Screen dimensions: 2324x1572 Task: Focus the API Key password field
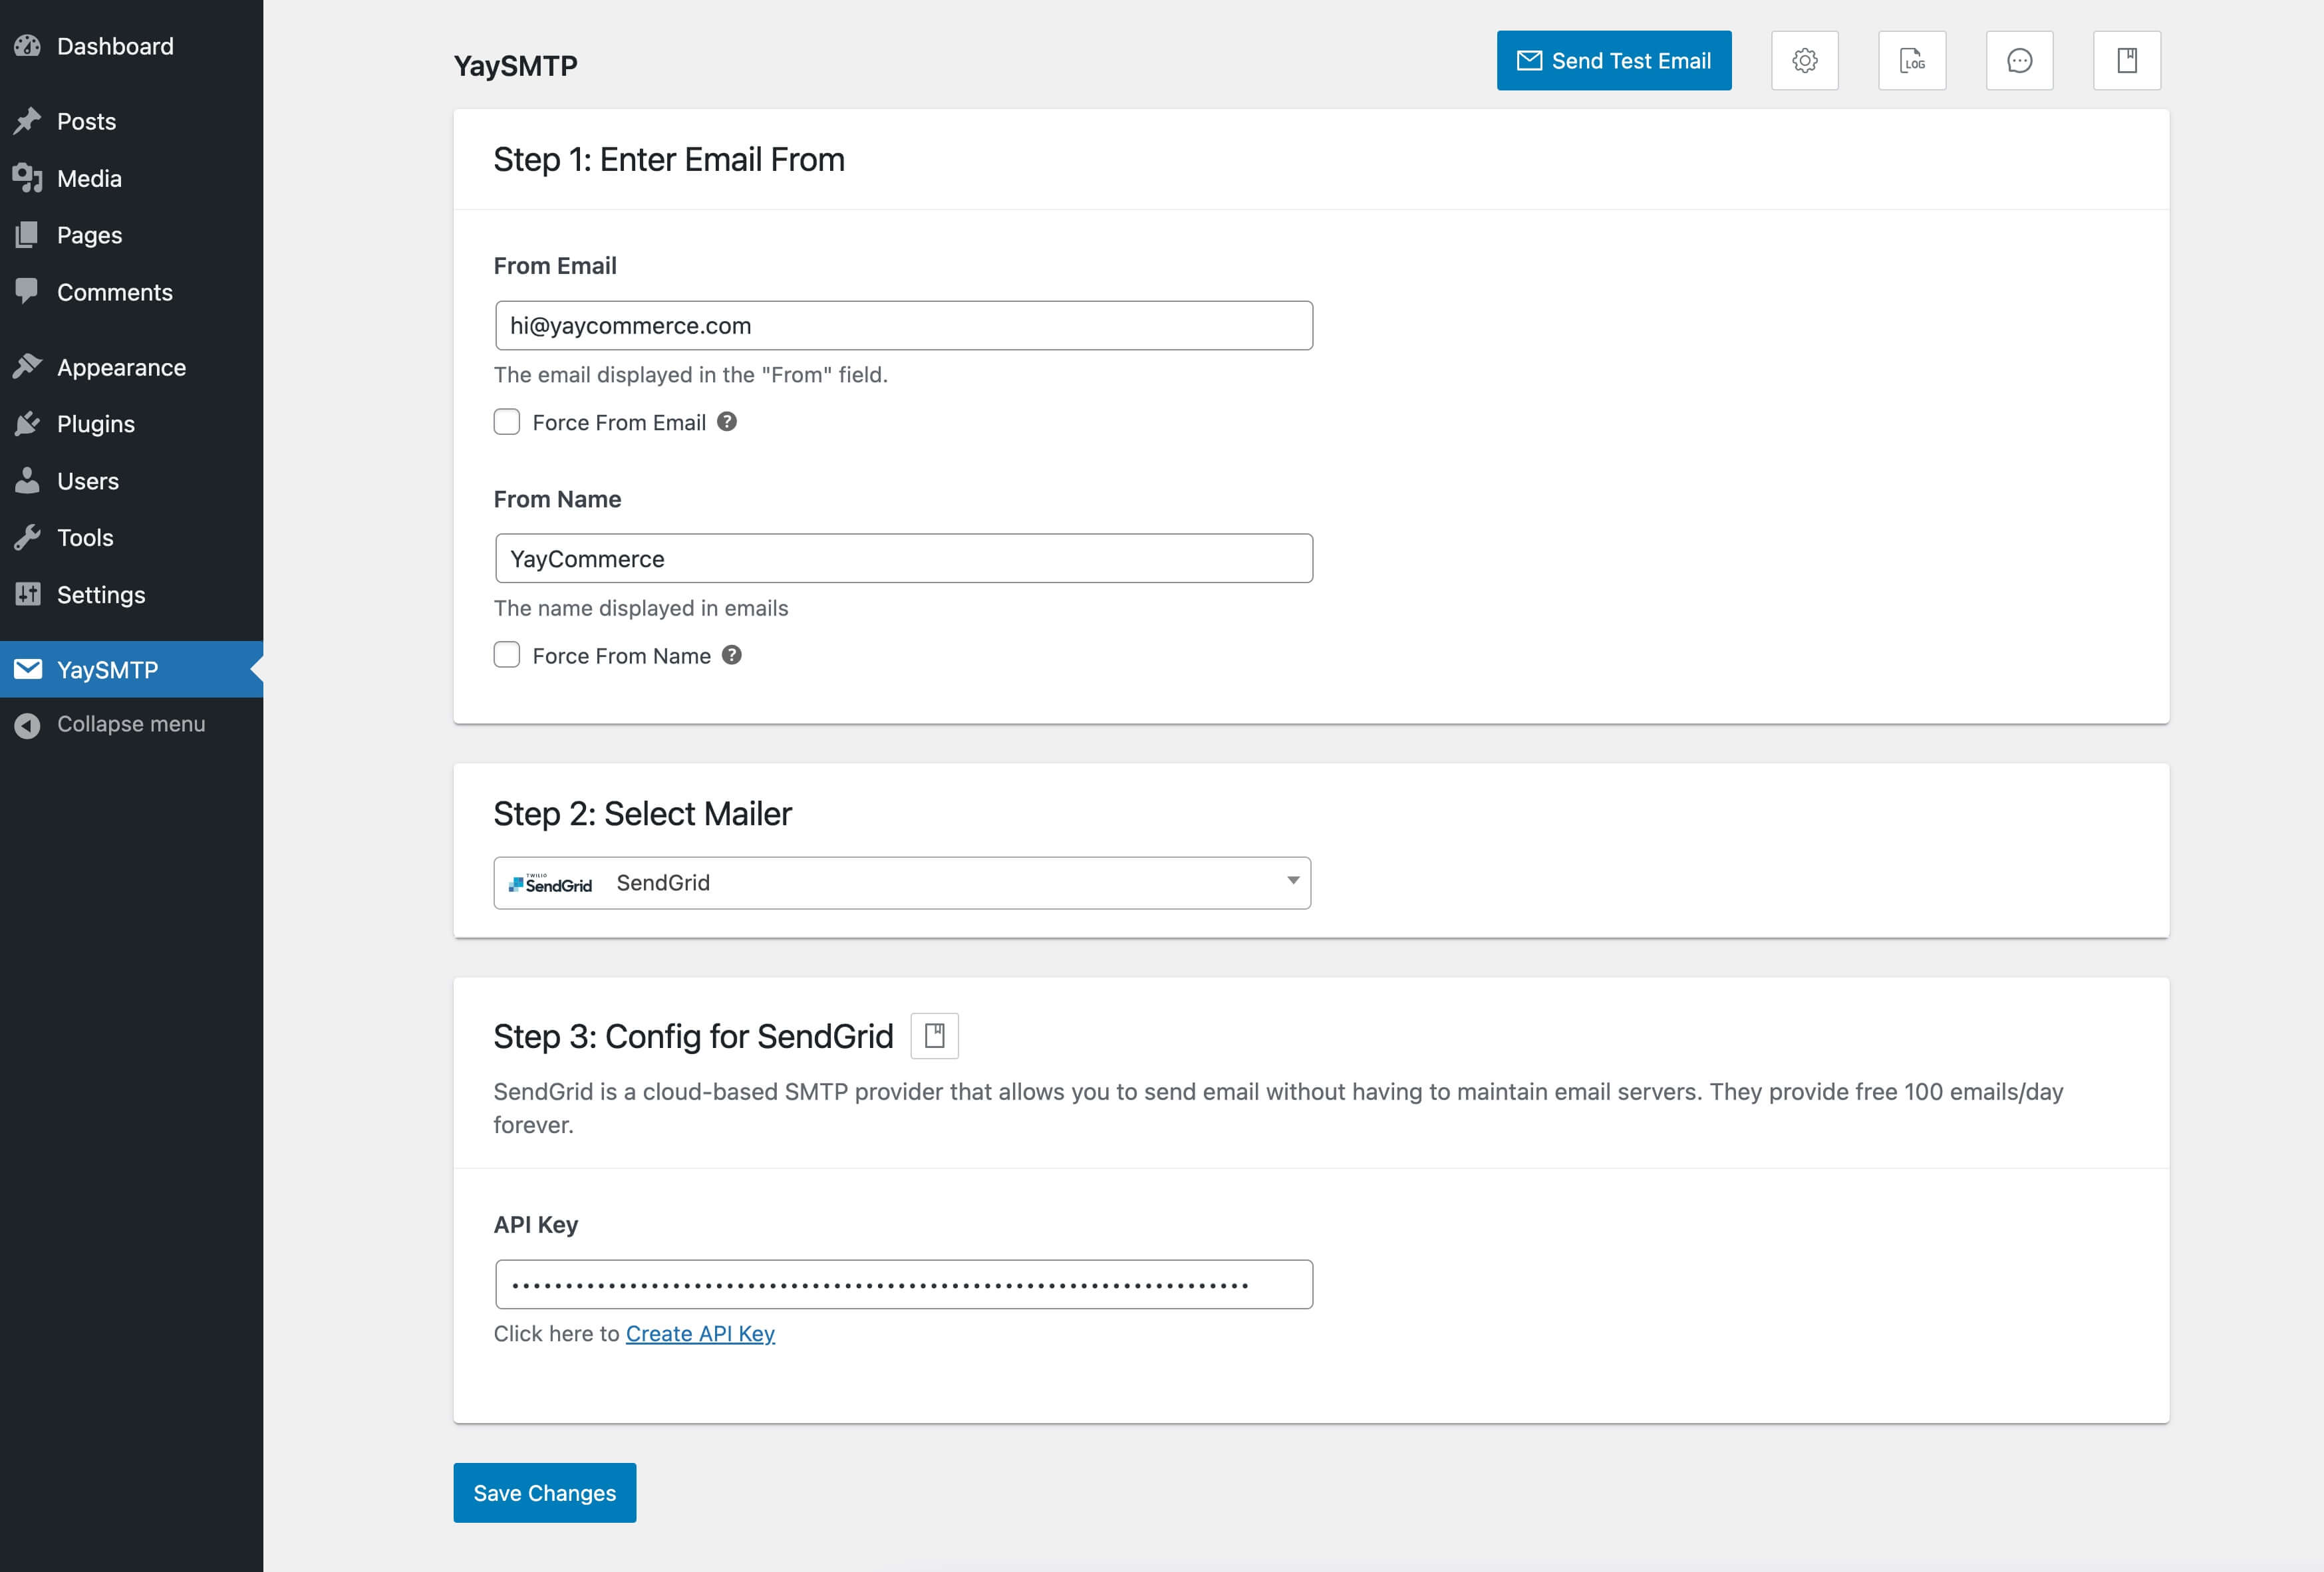(904, 1284)
